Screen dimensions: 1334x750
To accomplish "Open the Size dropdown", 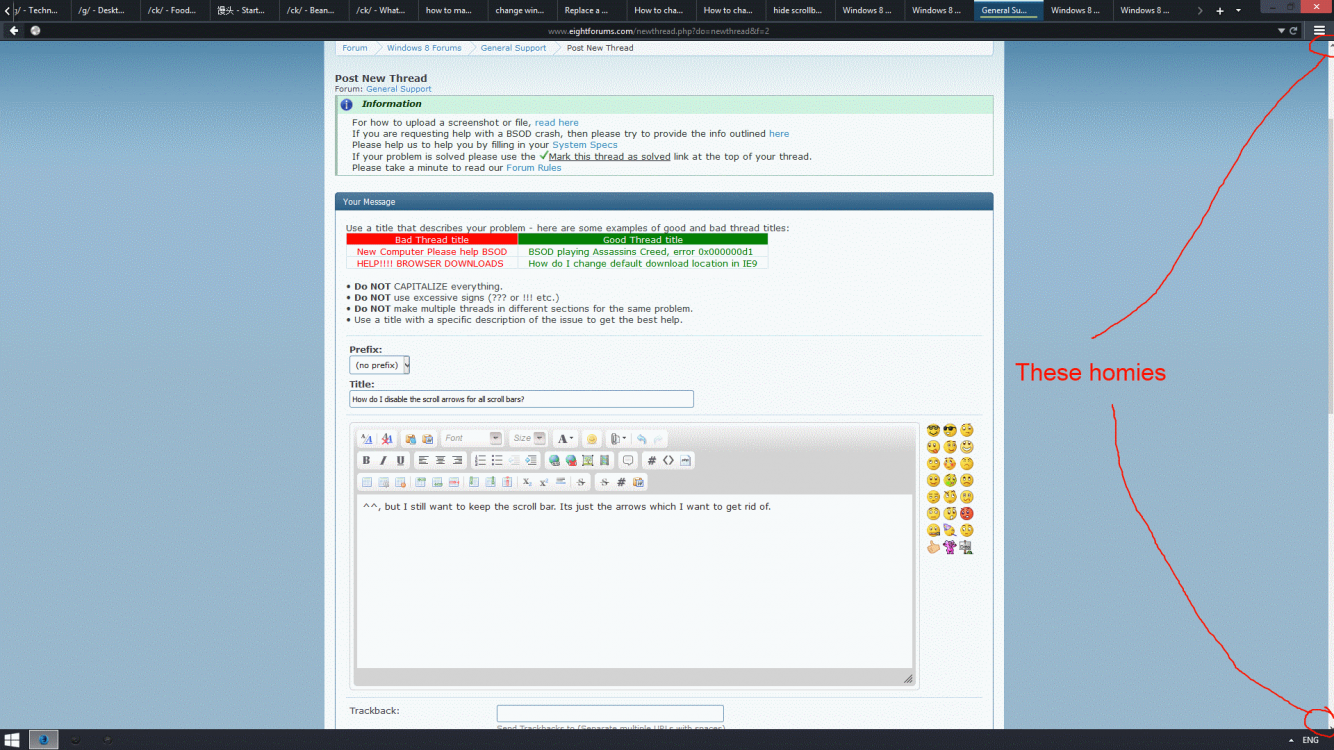I will click(x=528, y=438).
